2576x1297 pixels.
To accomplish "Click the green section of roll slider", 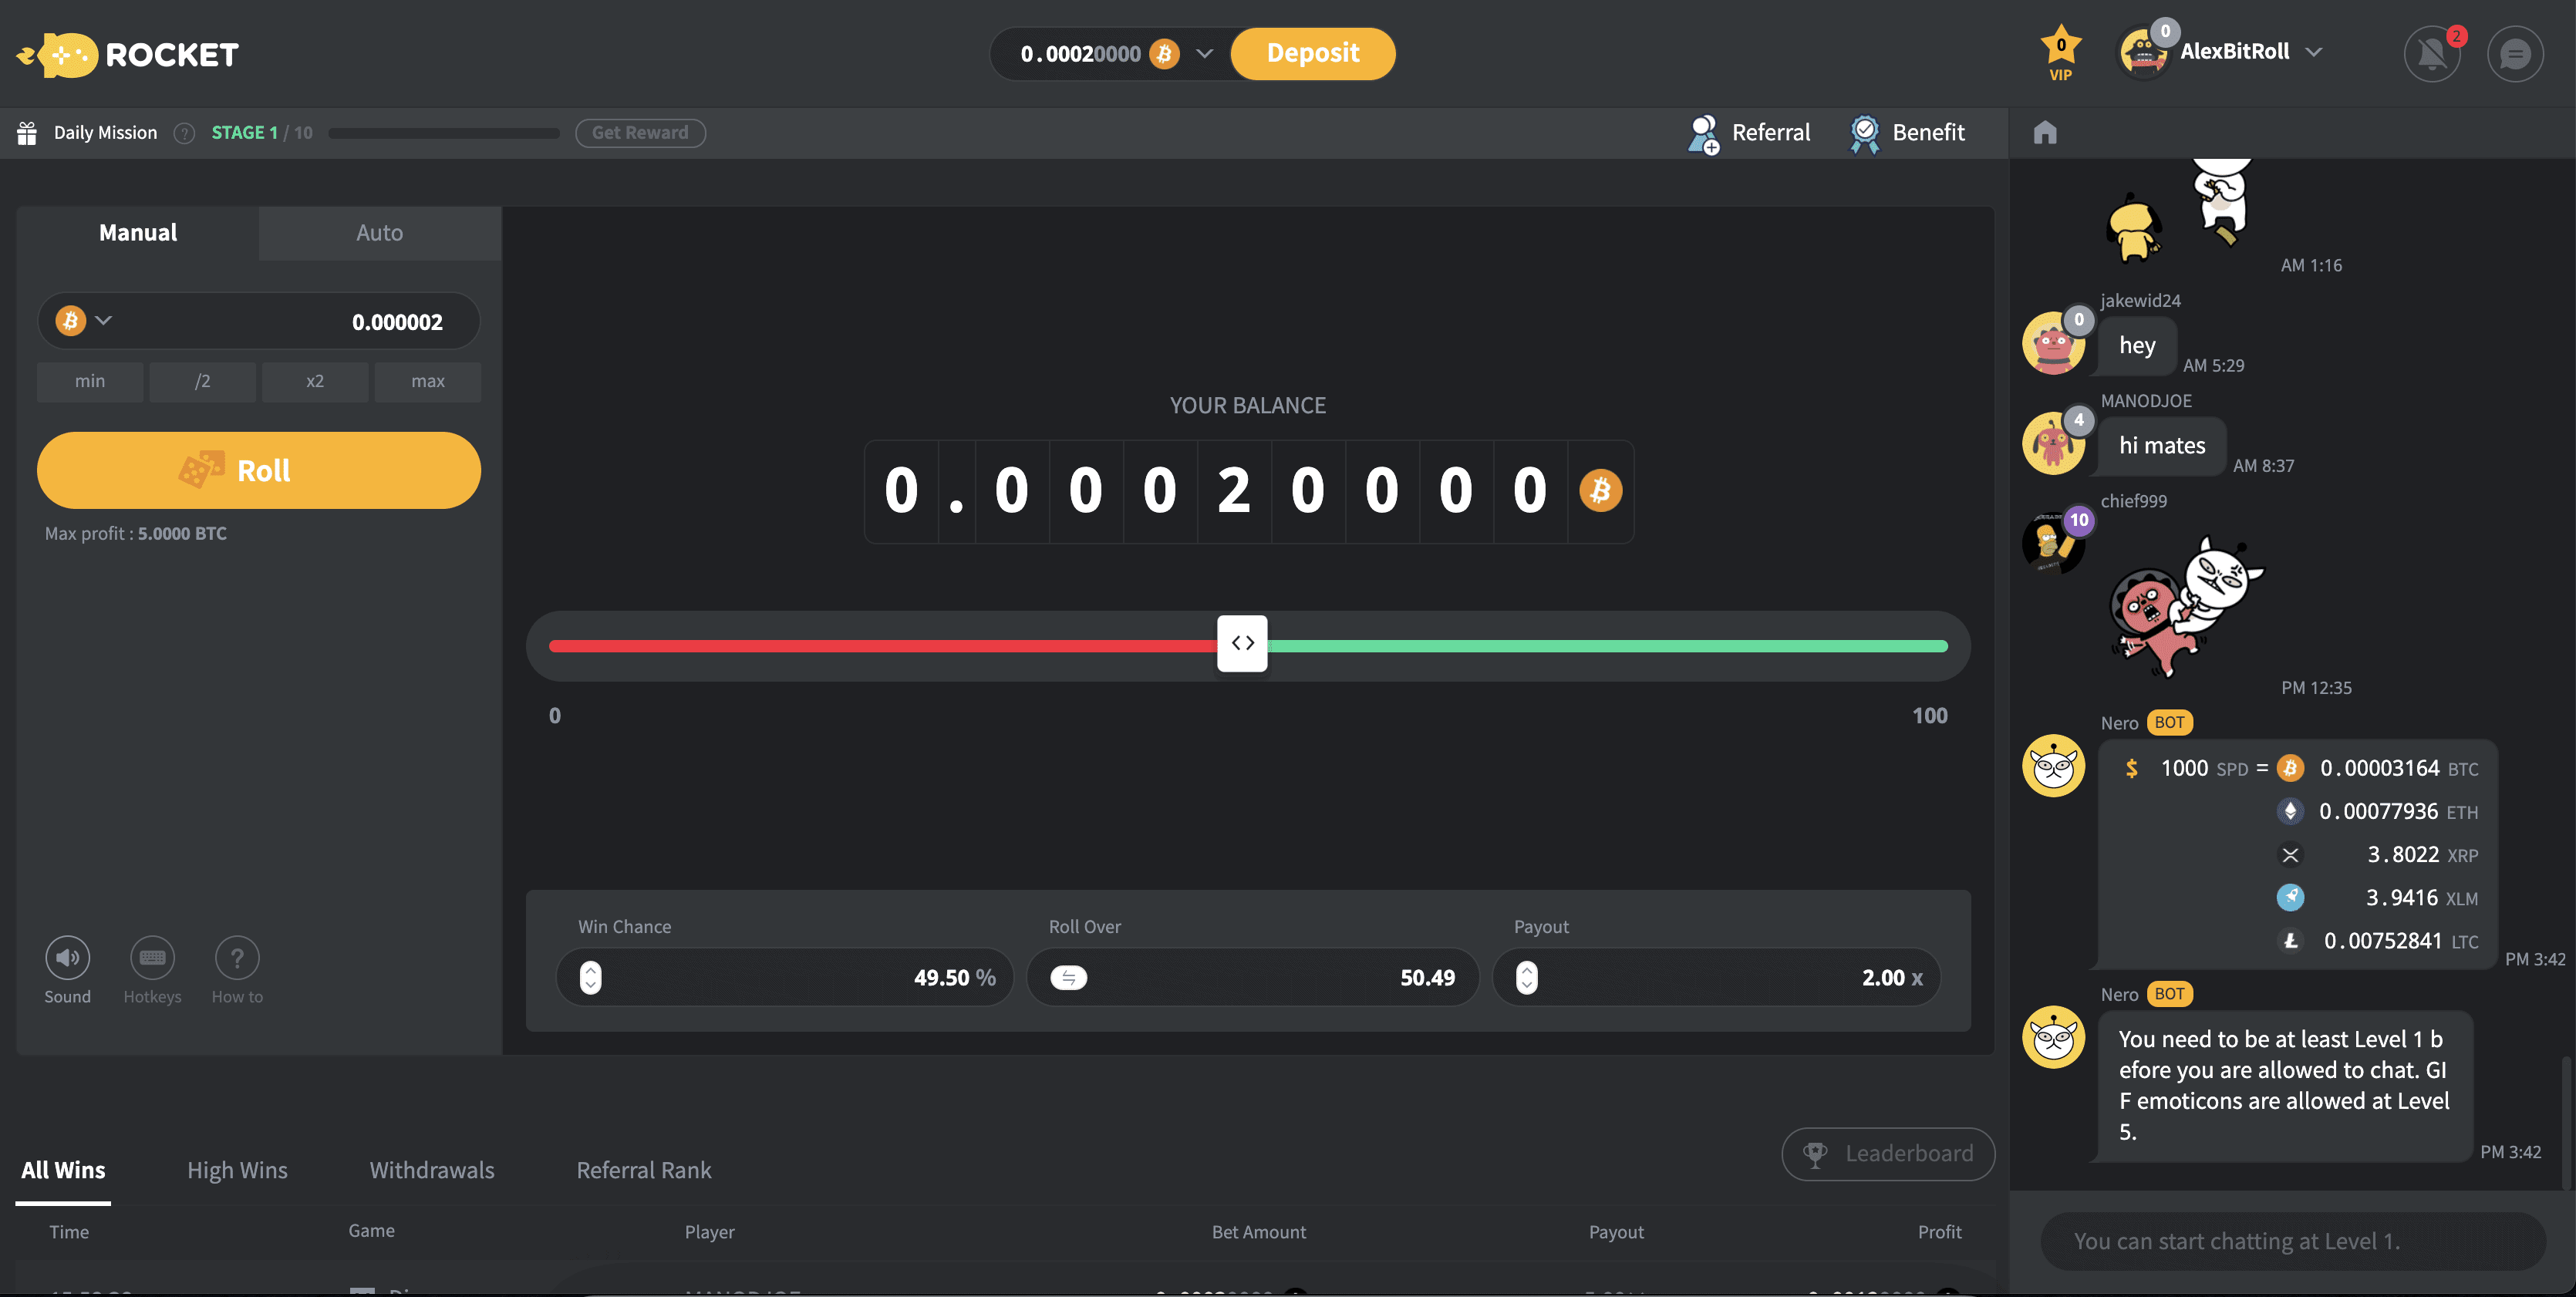I will (1608, 646).
